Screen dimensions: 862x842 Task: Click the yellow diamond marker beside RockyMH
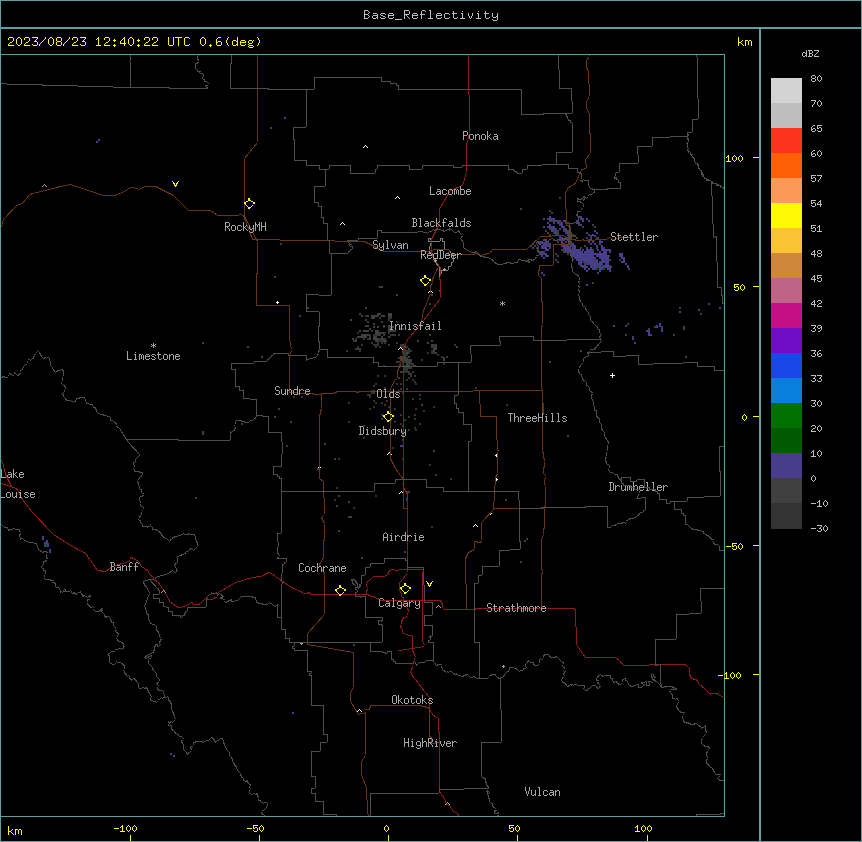click(249, 204)
